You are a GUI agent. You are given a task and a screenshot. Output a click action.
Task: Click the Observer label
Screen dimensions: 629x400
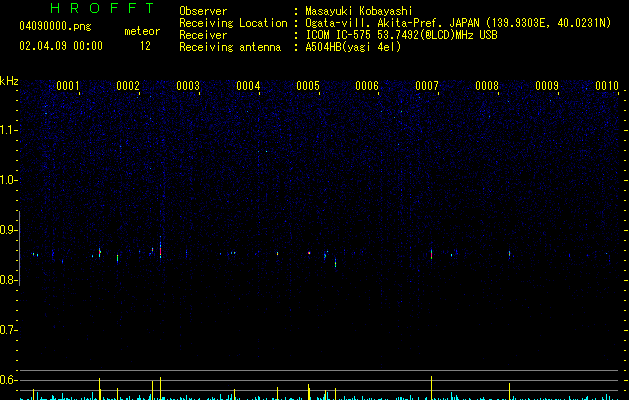(203, 11)
